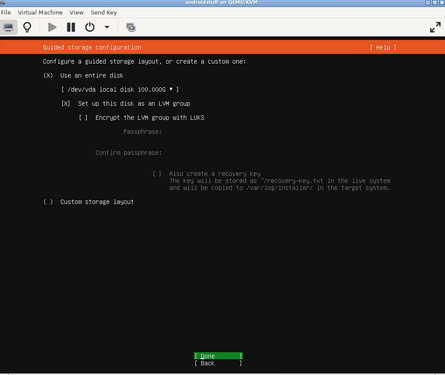Viewport: 445px width, 375px height.
Task: Open the Send Key menu
Action: pyautogui.click(x=104, y=12)
